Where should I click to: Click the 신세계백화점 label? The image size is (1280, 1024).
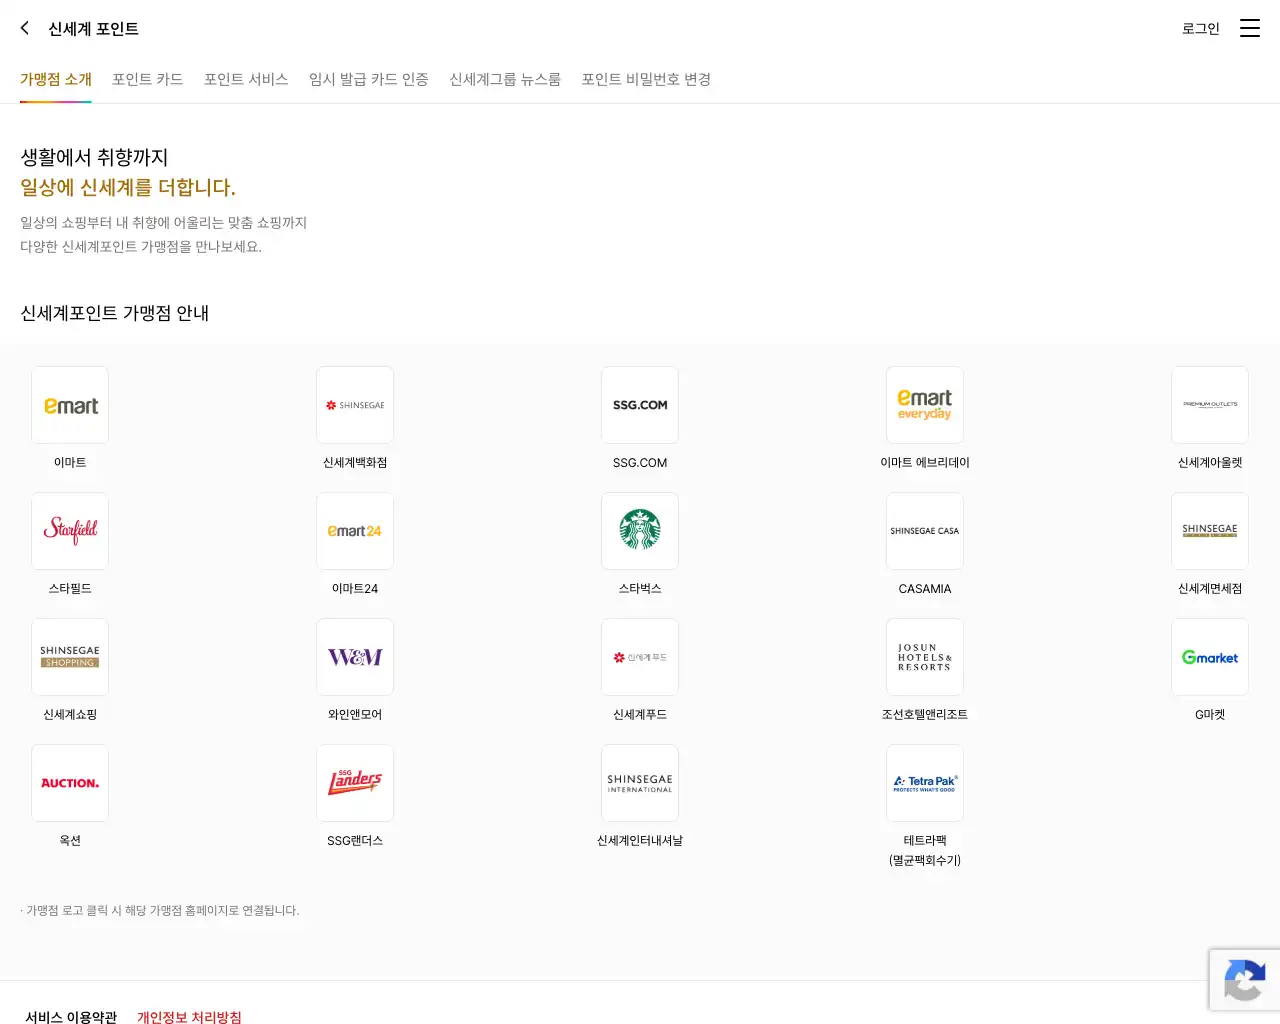tap(355, 463)
